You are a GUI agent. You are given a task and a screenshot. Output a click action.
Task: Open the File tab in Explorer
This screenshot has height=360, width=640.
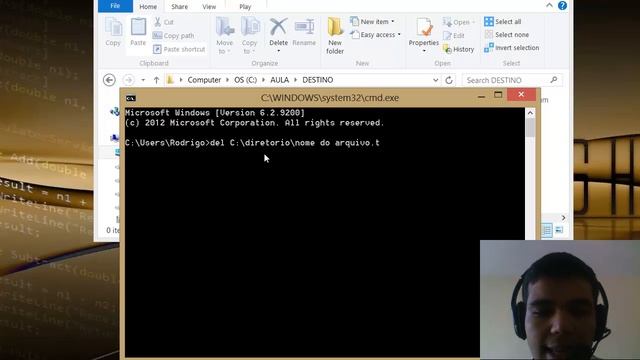(x=115, y=6)
